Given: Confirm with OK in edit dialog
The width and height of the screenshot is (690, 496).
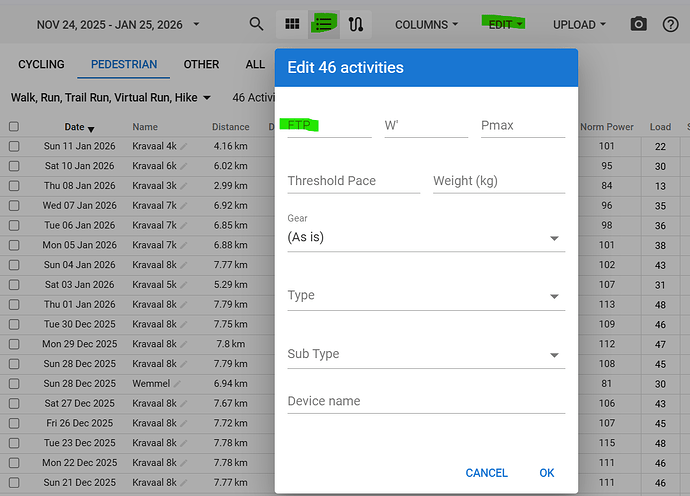Looking at the screenshot, I should point(547,473).
